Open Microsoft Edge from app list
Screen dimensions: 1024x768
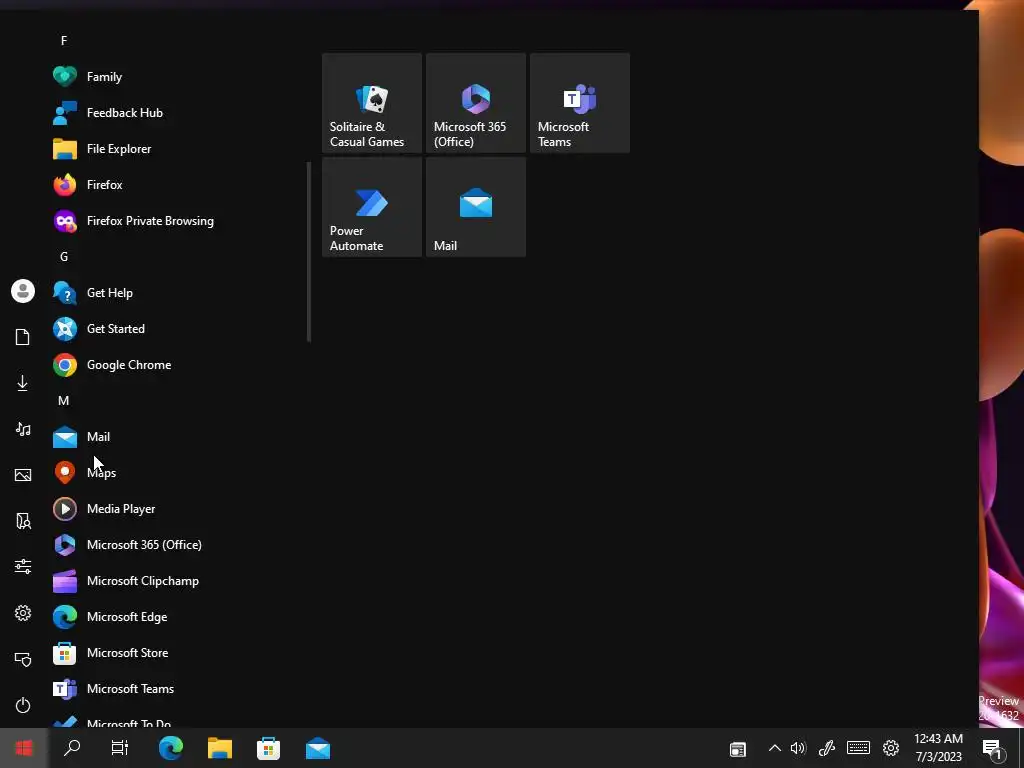[176, 616]
